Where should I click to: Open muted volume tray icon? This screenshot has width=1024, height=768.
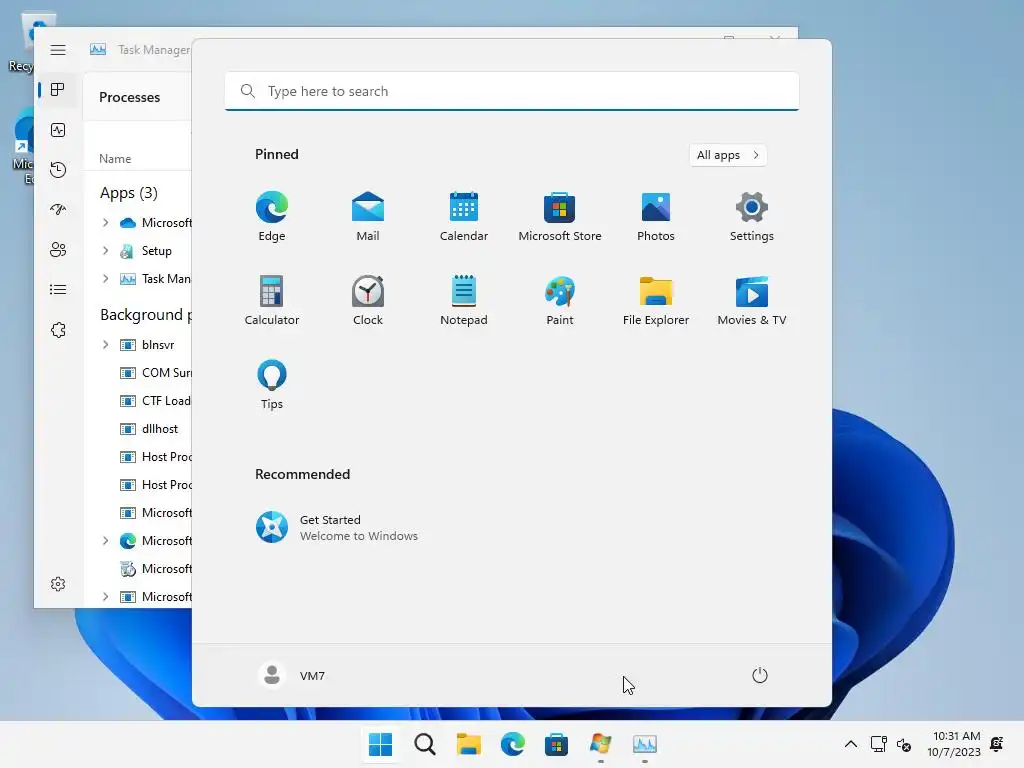tap(904, 744)
